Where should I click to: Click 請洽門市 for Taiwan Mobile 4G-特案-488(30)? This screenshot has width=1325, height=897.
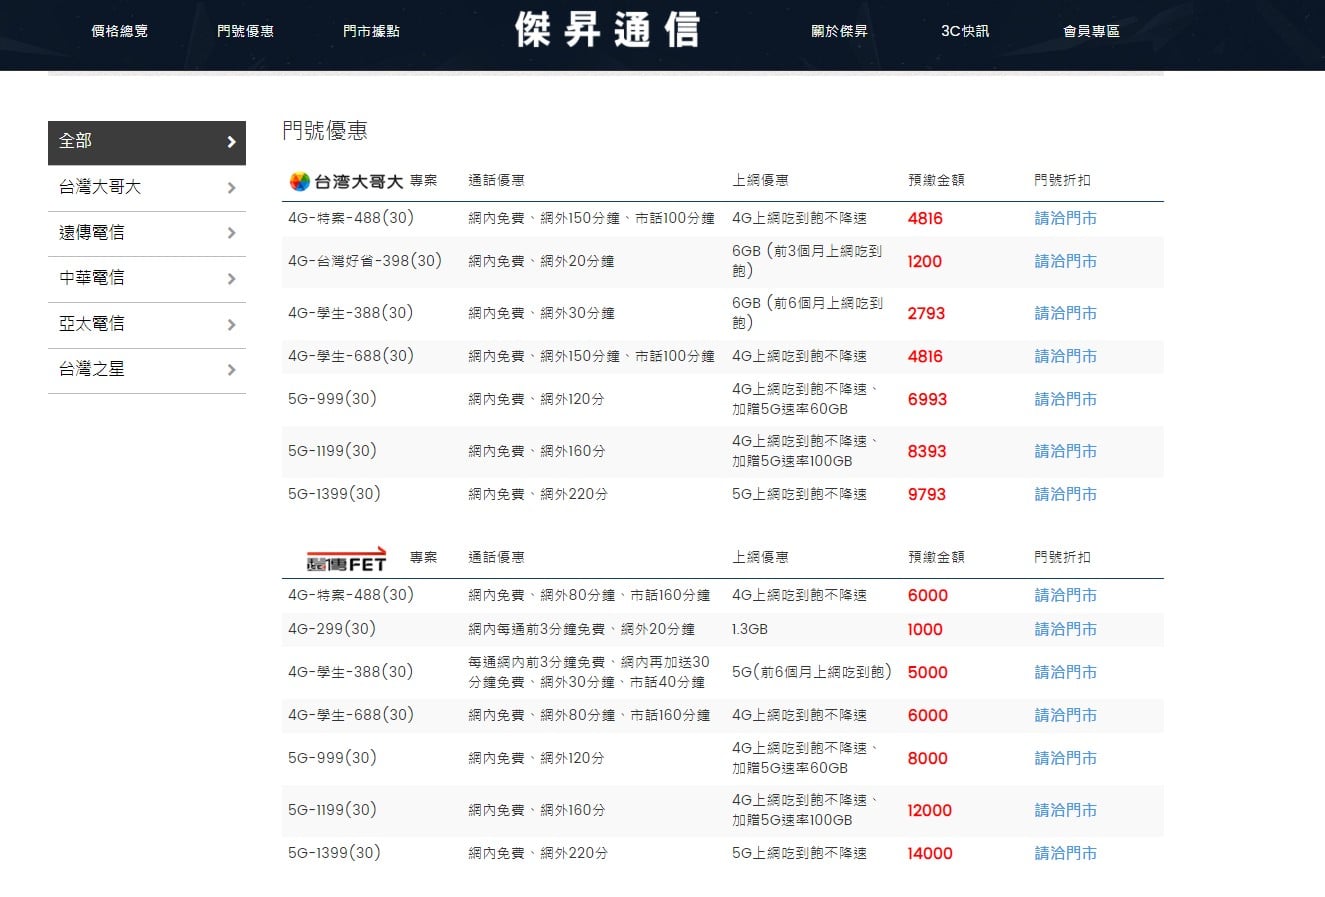(1065, 218)
